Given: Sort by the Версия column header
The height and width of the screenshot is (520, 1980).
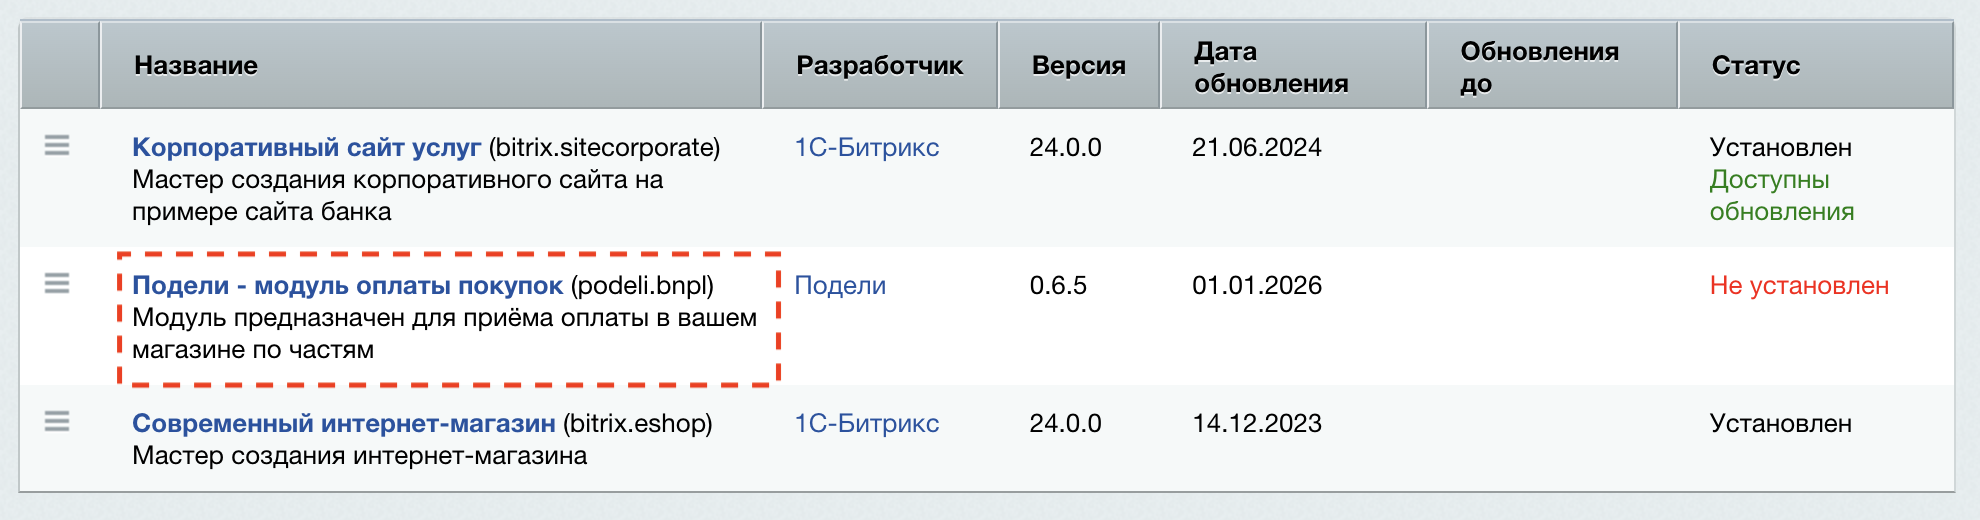Looking at the screenshot, I should coord(1079,66).
